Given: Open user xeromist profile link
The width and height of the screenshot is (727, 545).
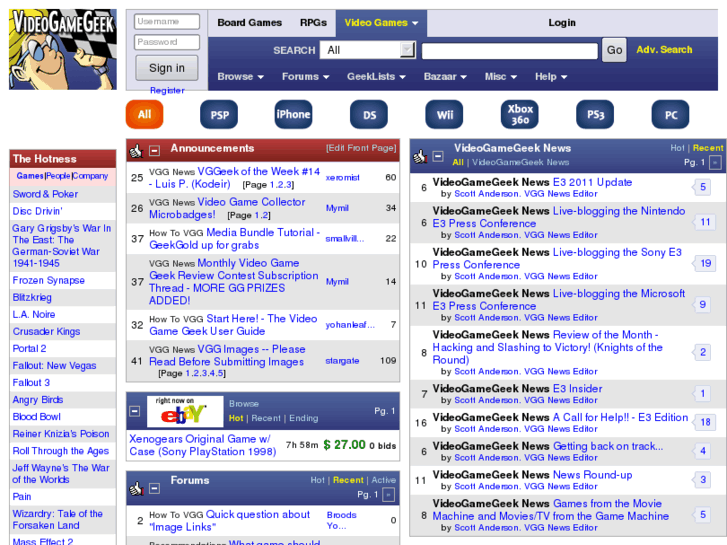Looking at the screenshot, I should tap(342, 178).
